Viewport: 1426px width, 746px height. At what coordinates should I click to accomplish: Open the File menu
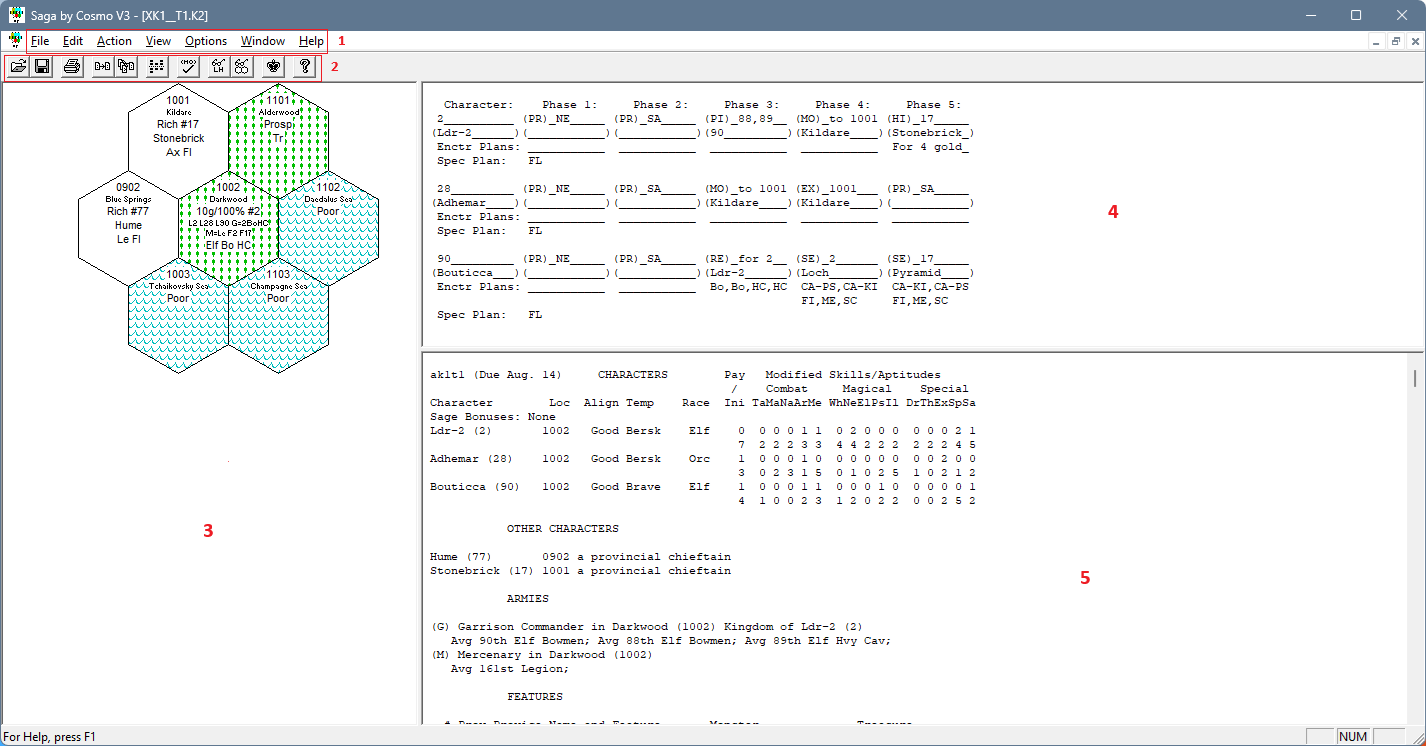click(39, 41)
